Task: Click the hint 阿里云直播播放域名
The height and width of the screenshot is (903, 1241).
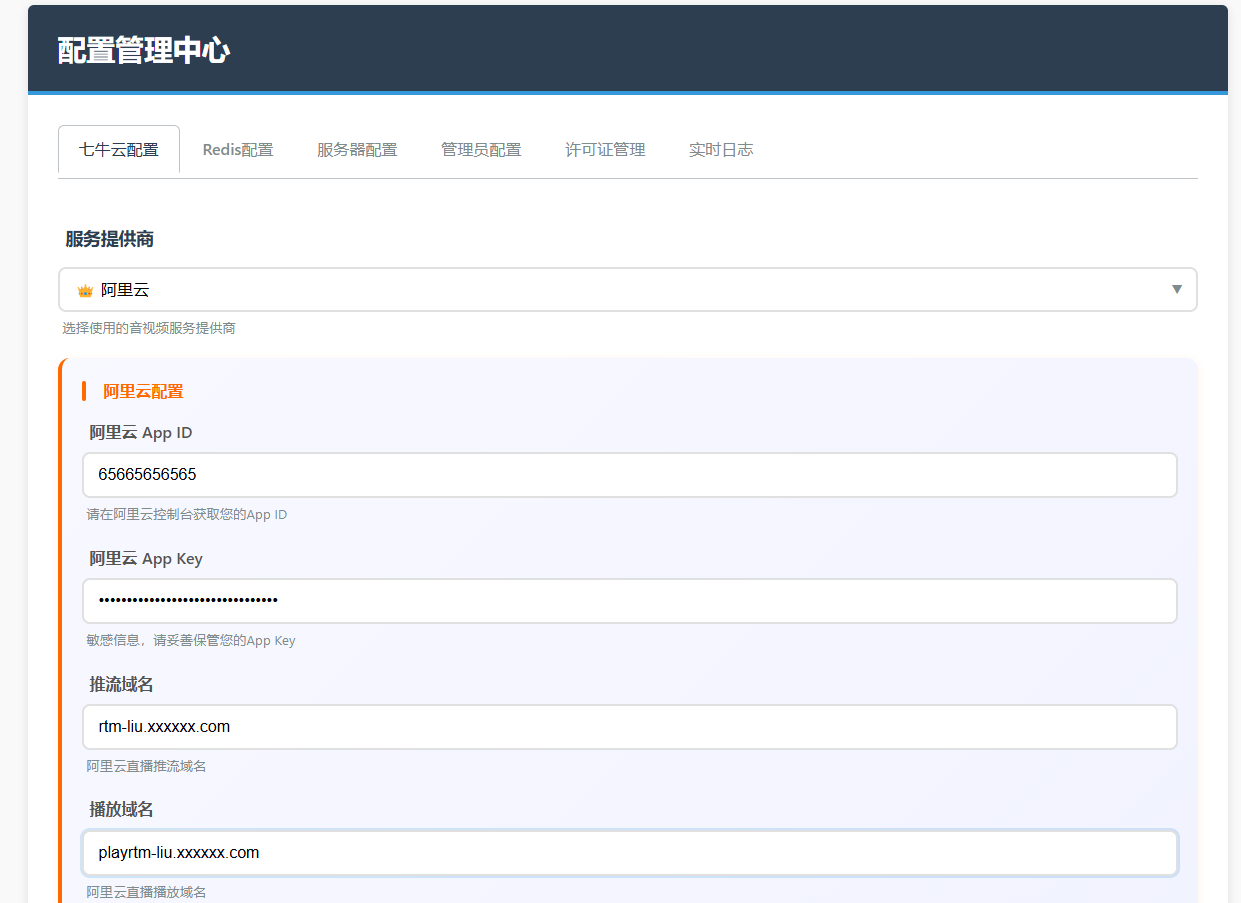Action: point(146,892)
